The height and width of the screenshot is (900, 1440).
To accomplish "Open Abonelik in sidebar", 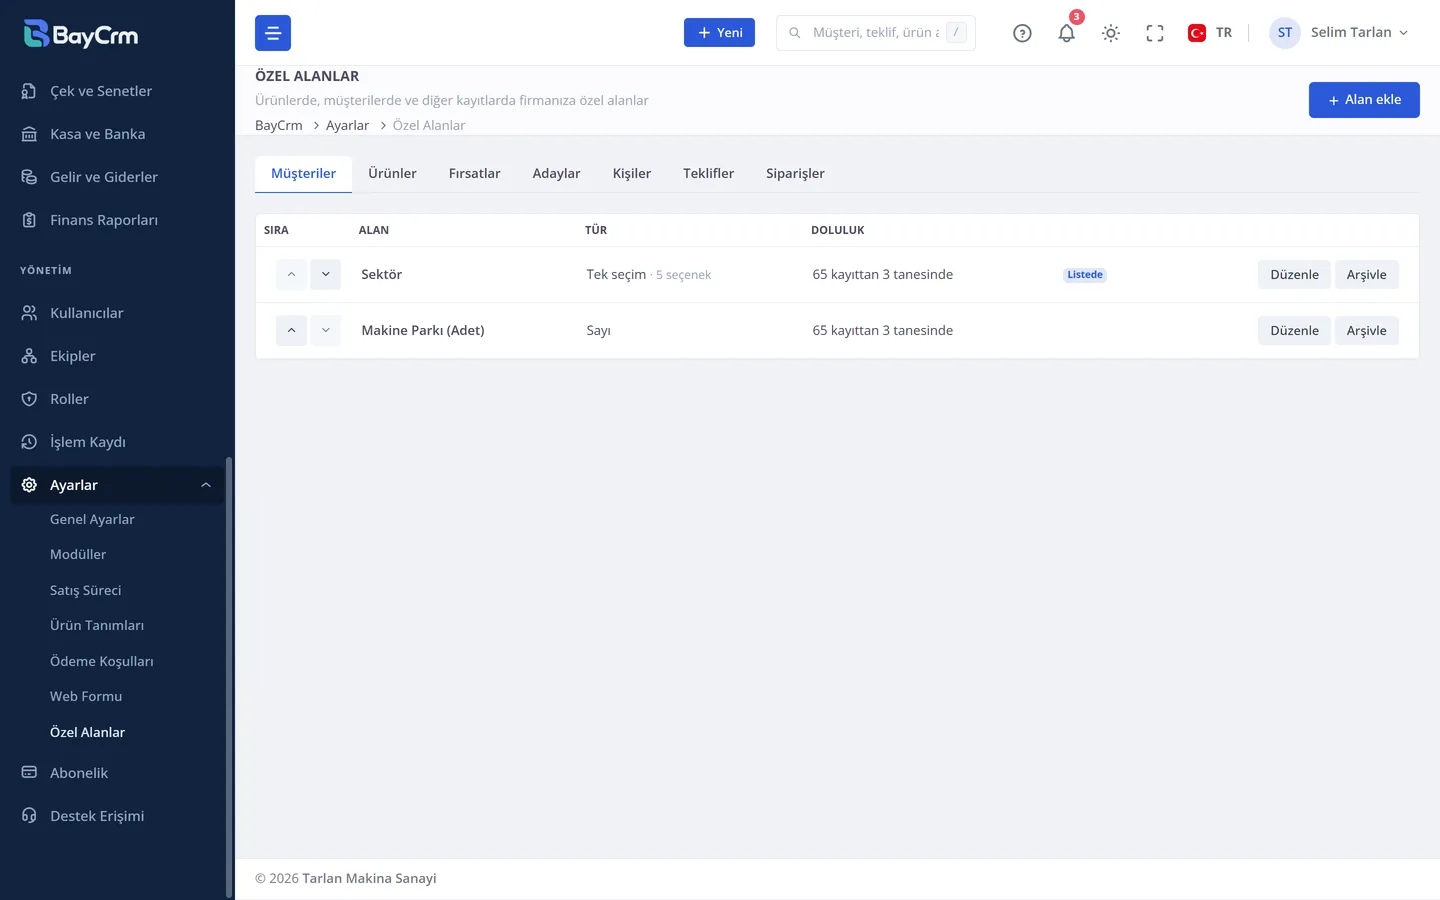I will point(117,773).
